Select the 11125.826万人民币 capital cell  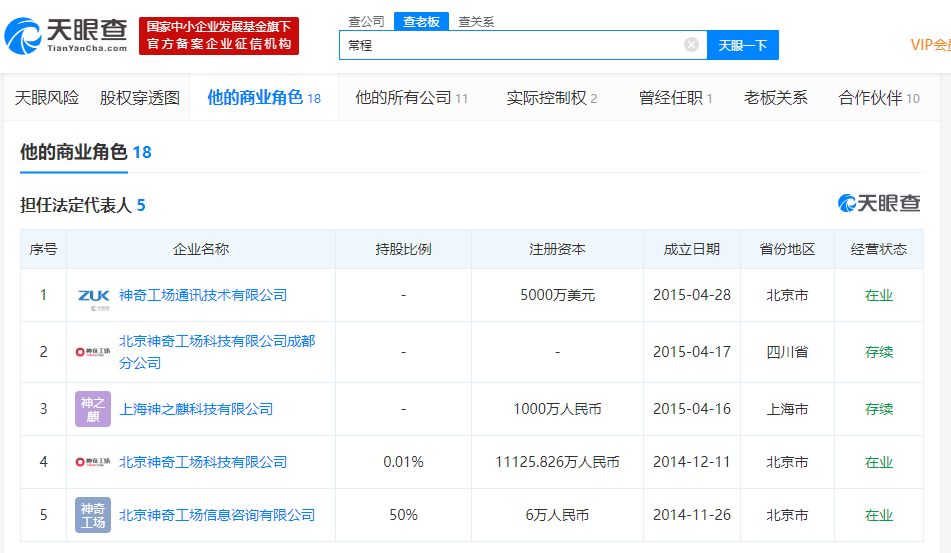click(x=557, y=462)
